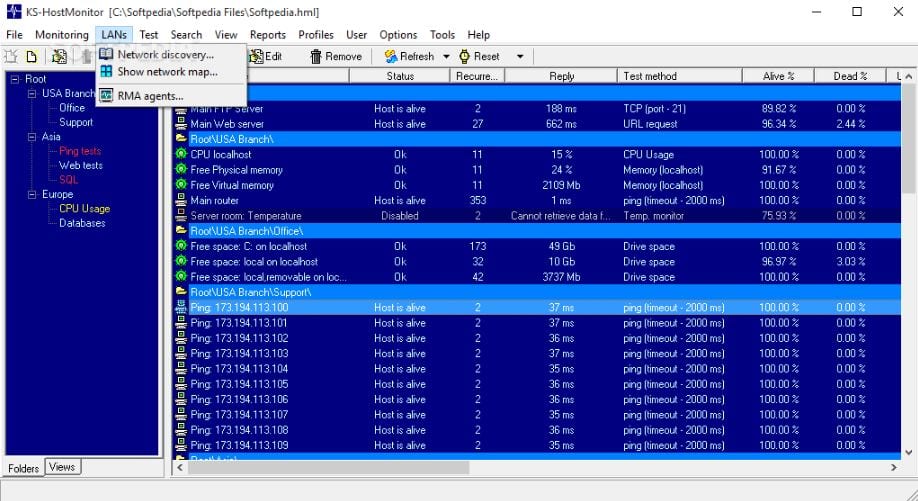Click the new folder icon in the toolbar
Image resolution: width=918 pixels, height=501 pixels.
click(11, 56)
